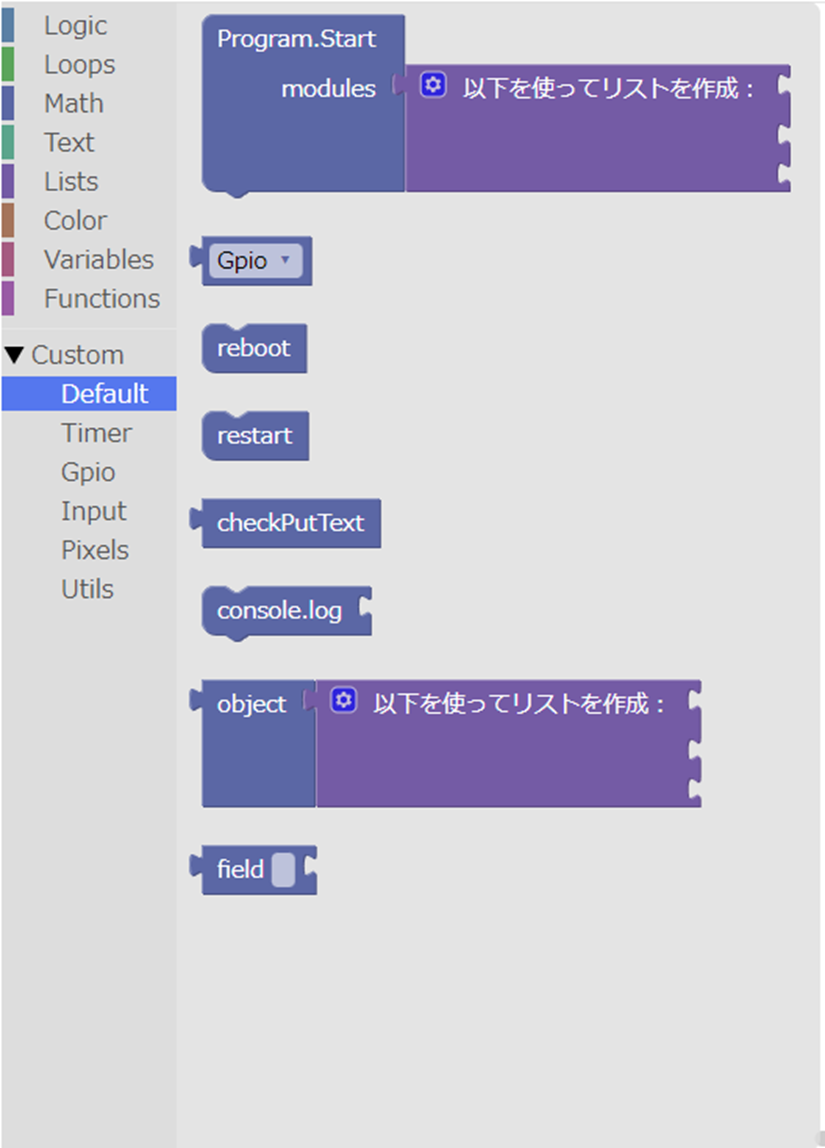Switch to the Timer category
This screenshot has height=1148, width=825.
click(96, 432)
